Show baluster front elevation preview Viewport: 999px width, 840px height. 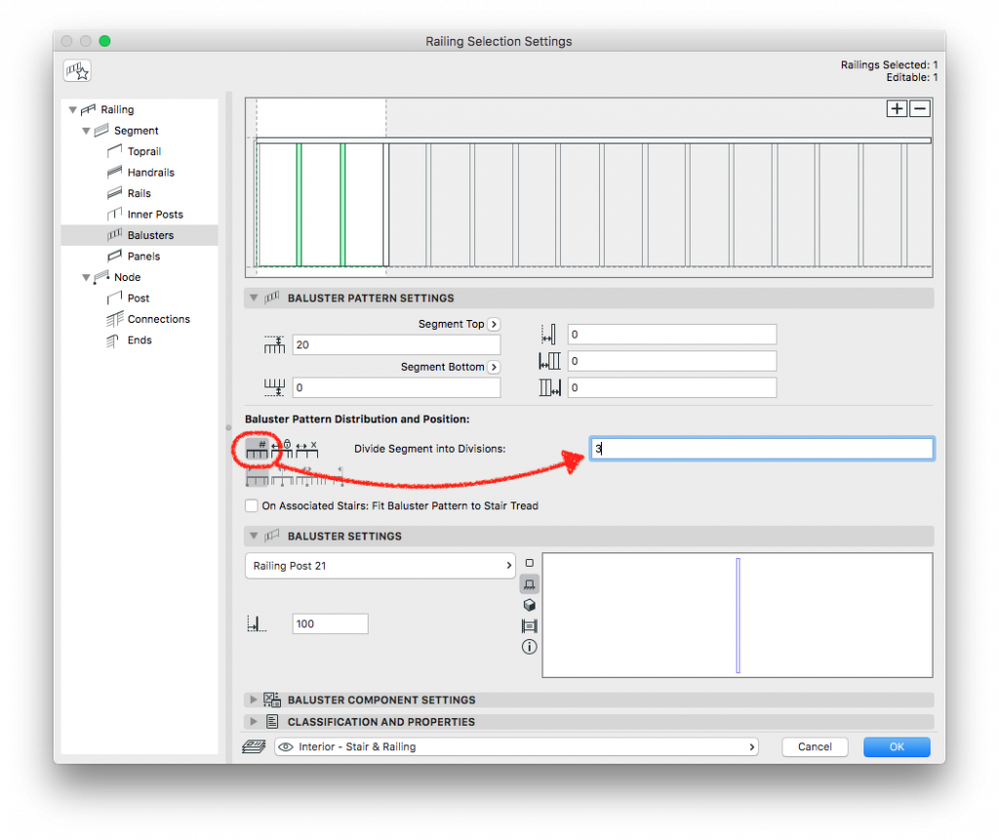click(x=529, y=584)
